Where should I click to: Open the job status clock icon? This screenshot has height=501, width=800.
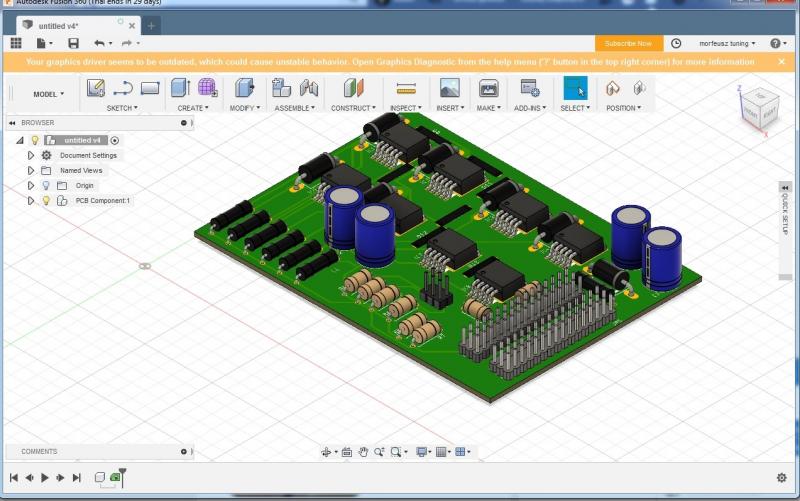(676, 43)
